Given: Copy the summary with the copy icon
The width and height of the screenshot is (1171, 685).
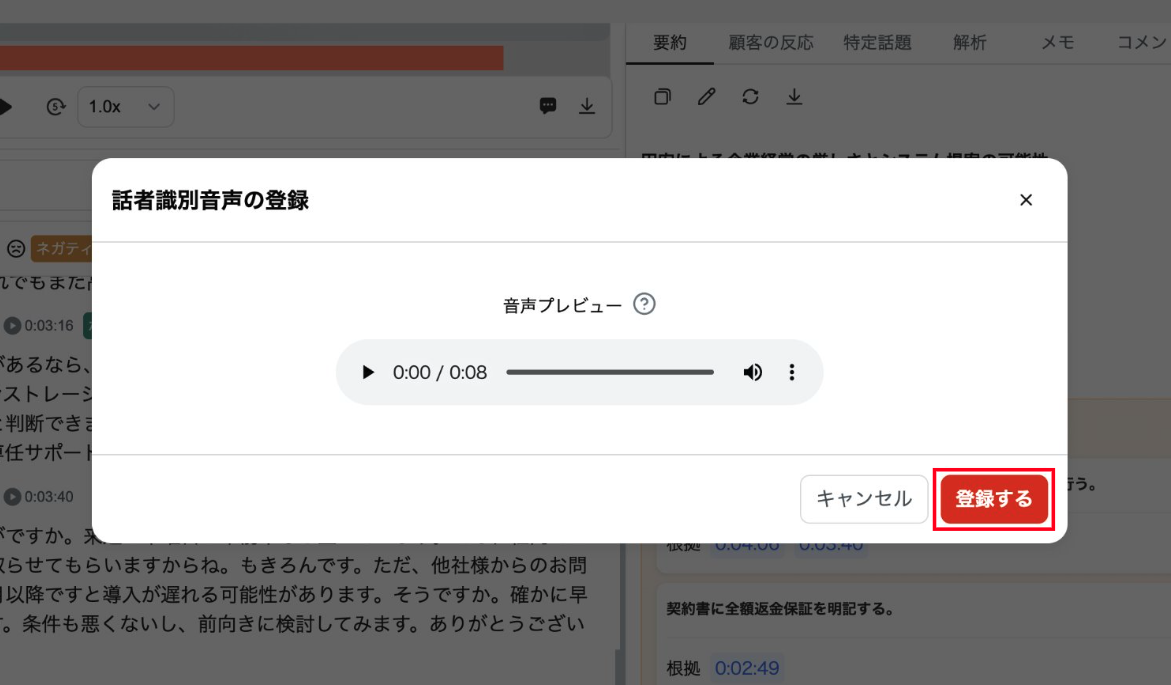Looking at the screenshot, I should [662, 97].
